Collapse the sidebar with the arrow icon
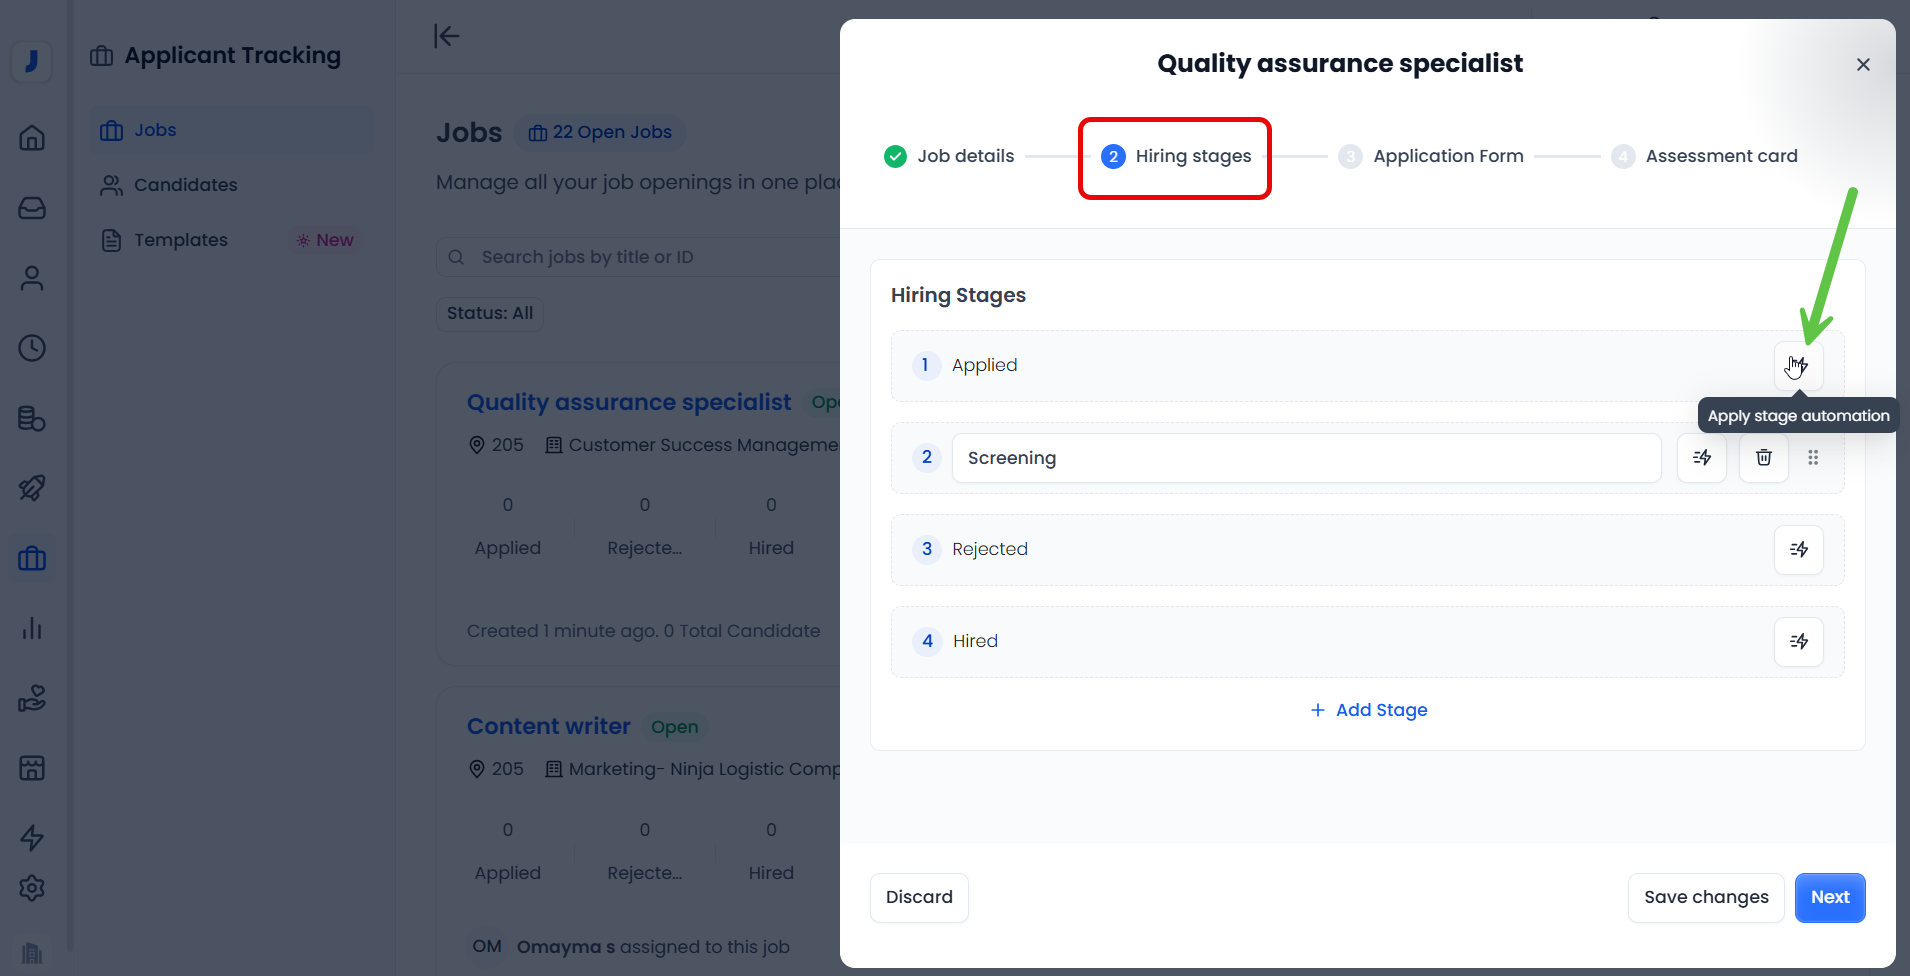The image size is (1910, 976). pyautogui.click(x=446, y=36)
